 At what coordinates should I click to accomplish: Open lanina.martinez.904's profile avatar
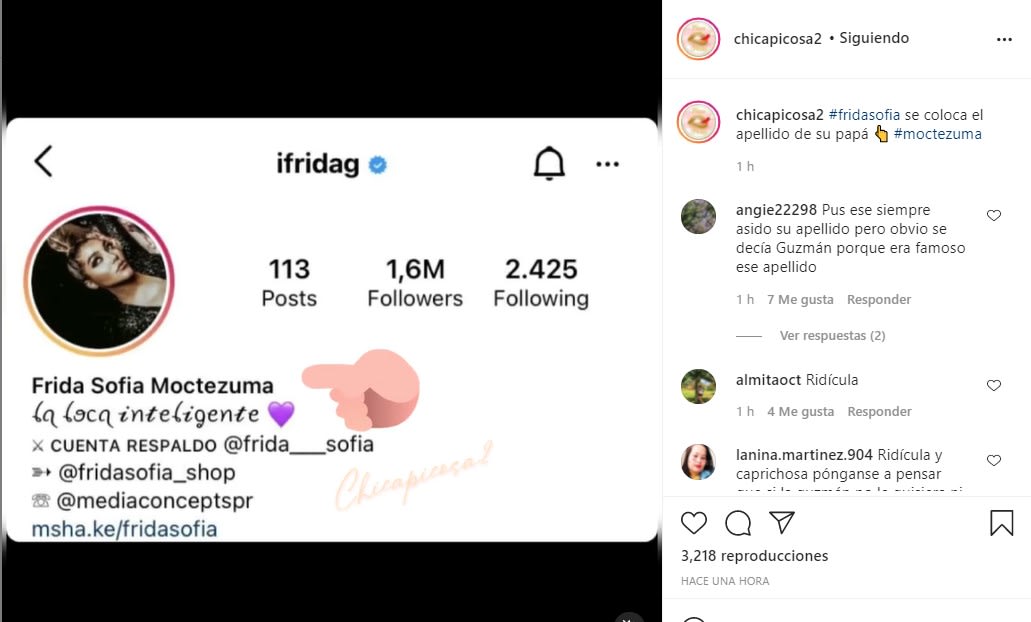click(698, 461)
